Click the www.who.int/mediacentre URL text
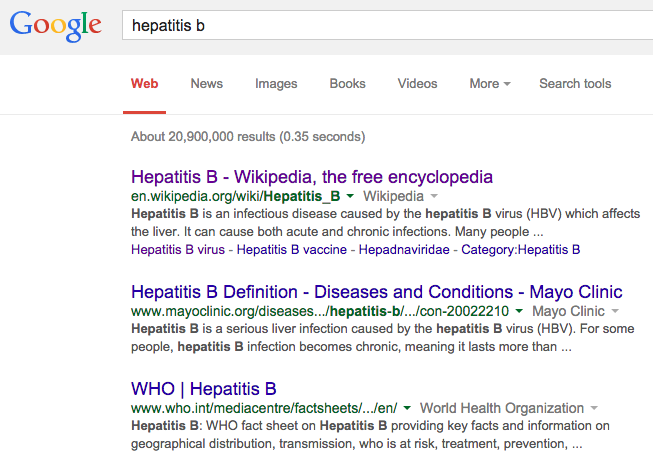 (x=264, y=408)
